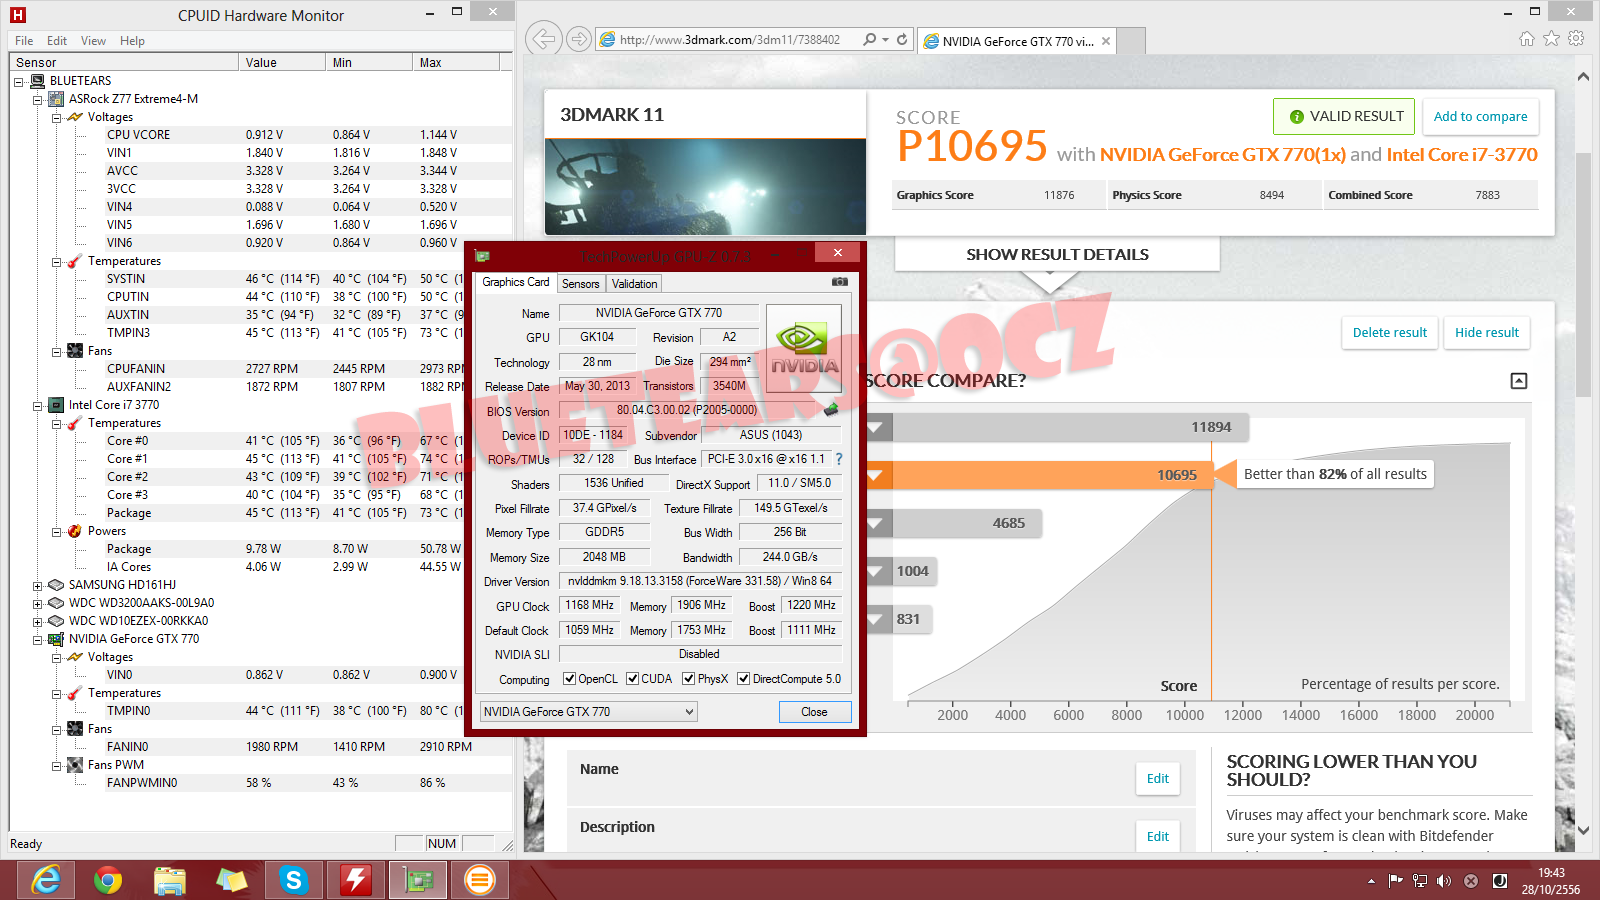Viewport: 1600px width, 900px height.
Task: Click the Action Center flag tray icon
Action: click(1395, 881)
